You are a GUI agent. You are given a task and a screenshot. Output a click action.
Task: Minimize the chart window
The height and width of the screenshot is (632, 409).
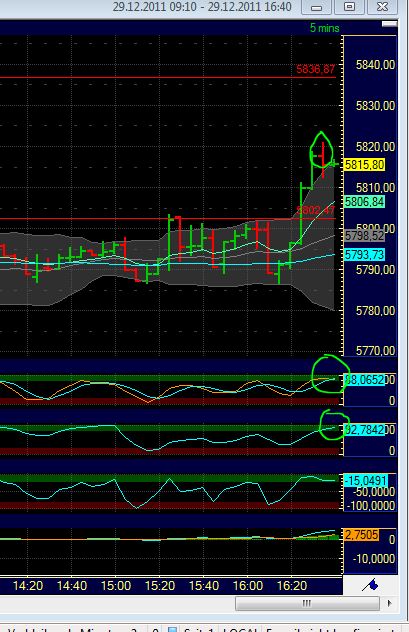[317, 7]
